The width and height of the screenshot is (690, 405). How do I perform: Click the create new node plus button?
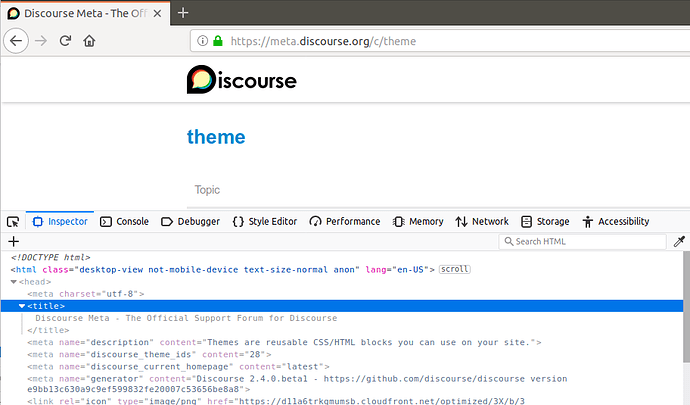click(14, 241)
